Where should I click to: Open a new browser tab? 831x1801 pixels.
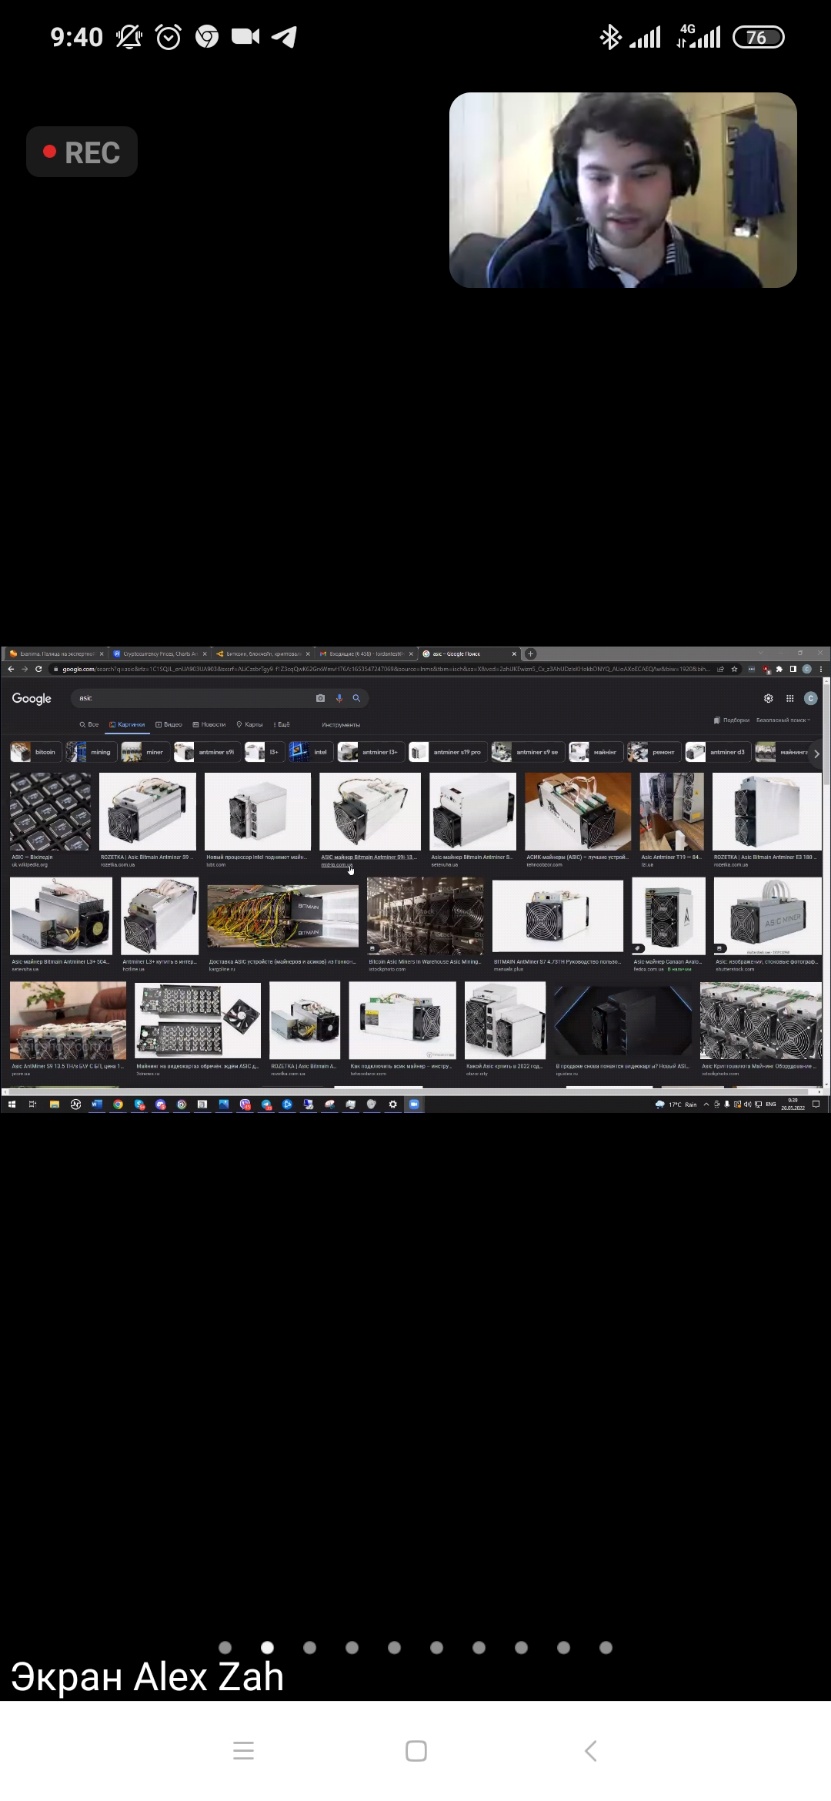tap(531, 654)
